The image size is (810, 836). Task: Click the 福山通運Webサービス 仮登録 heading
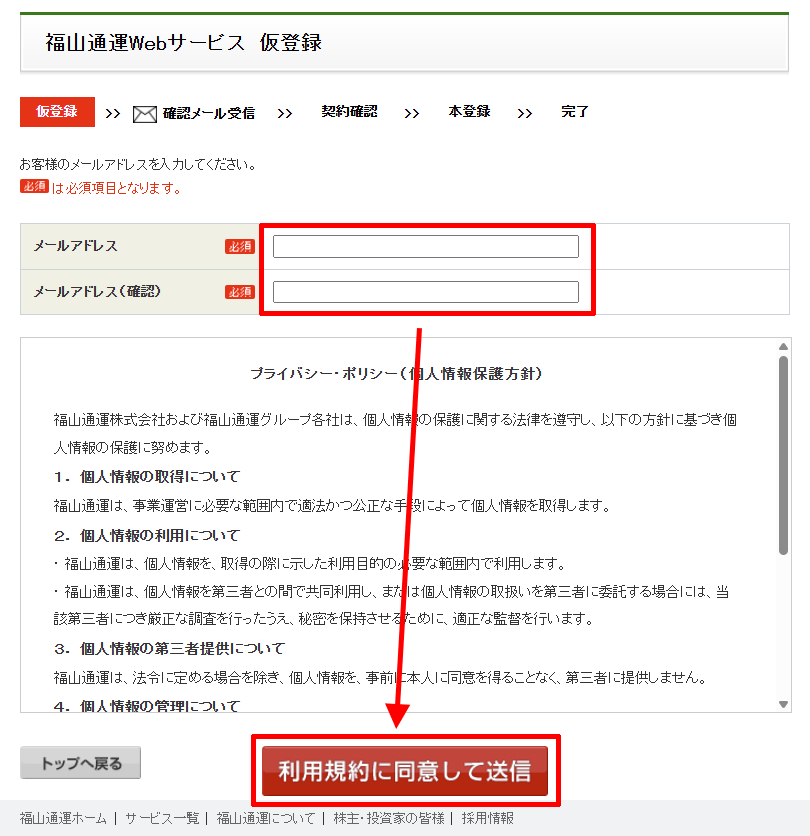click(x=183, y=43)
